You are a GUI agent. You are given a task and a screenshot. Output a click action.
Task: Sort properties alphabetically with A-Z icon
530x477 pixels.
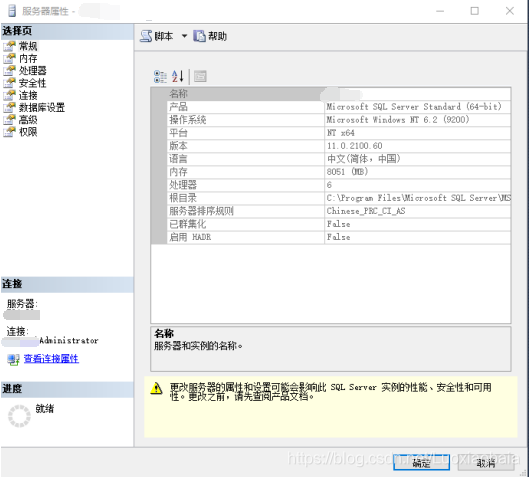(x=177, y=76)
